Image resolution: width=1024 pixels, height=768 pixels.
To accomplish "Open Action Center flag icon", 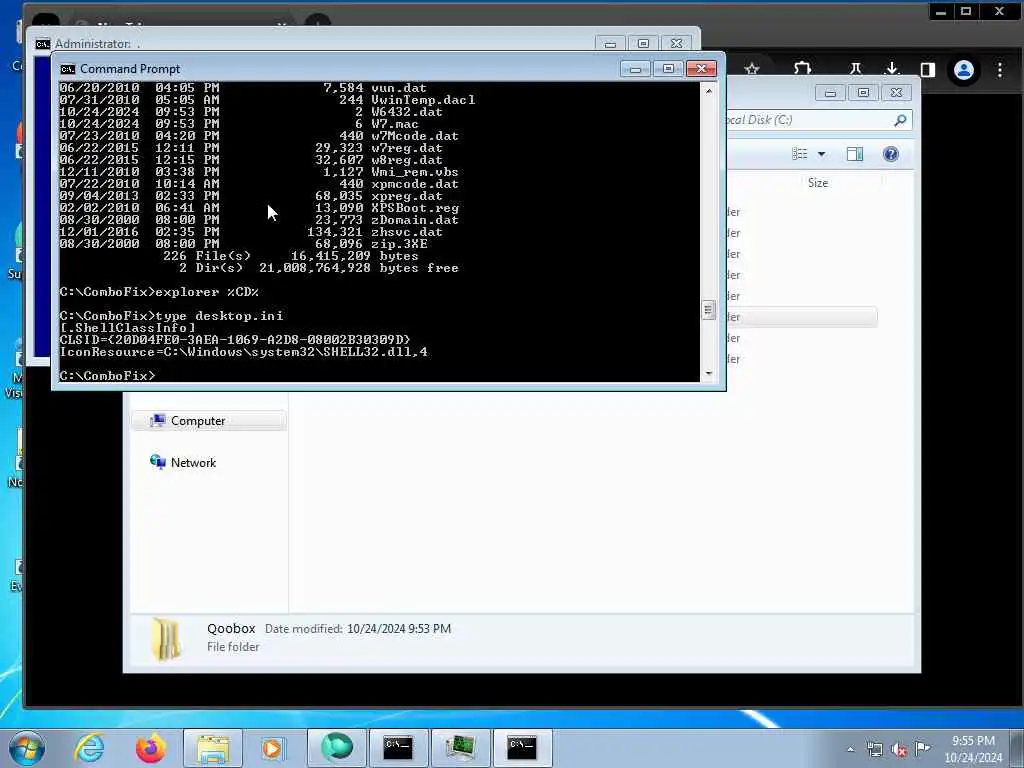I will [922, 748].
